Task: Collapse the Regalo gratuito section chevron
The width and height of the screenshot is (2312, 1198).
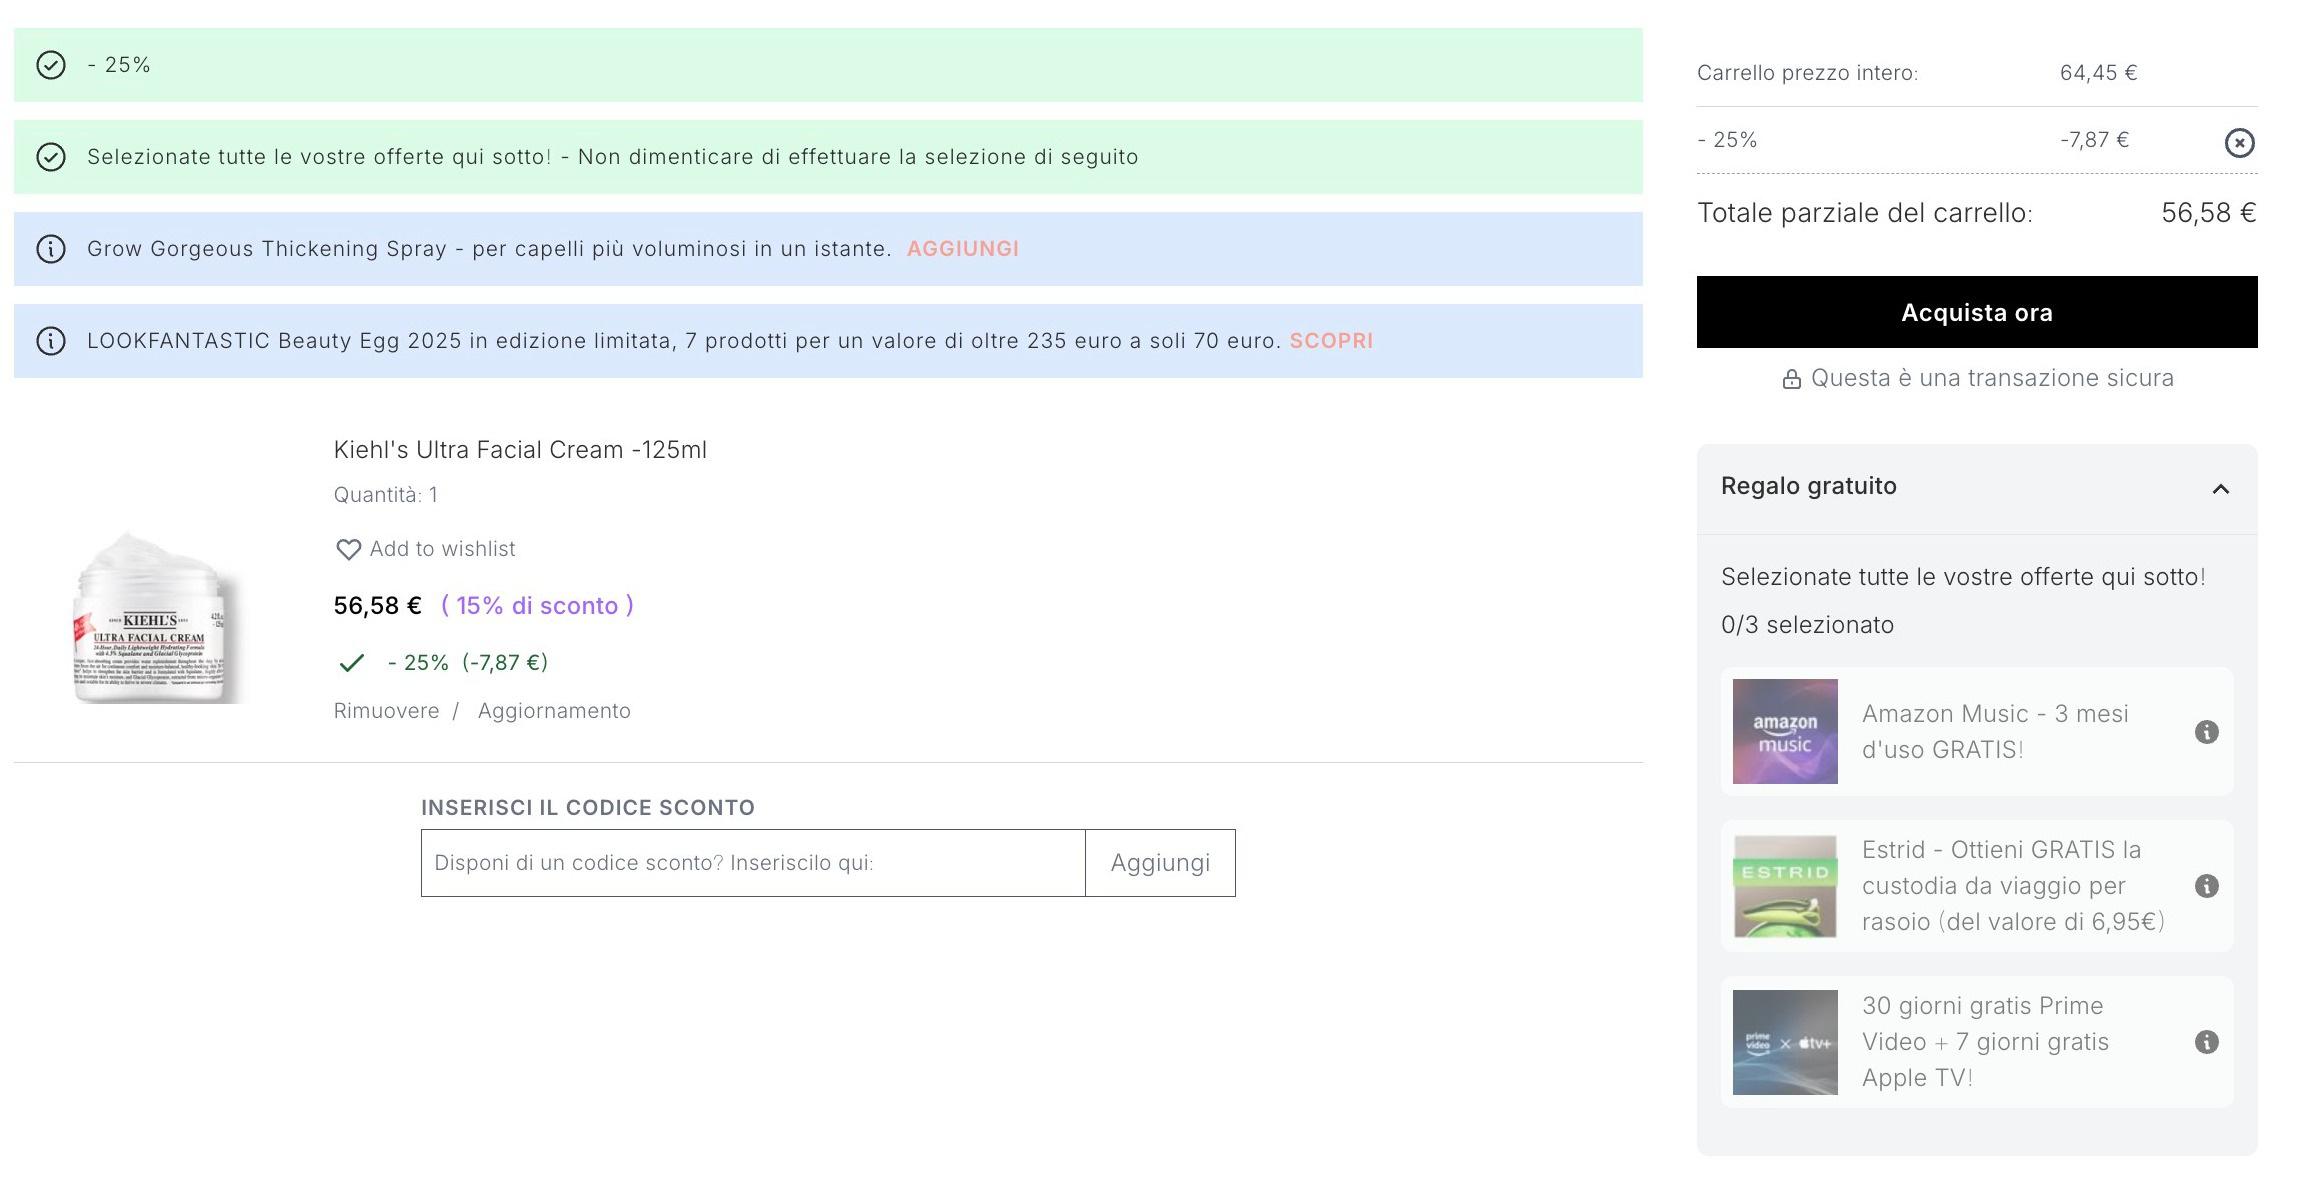Action: click(2220, 489)
